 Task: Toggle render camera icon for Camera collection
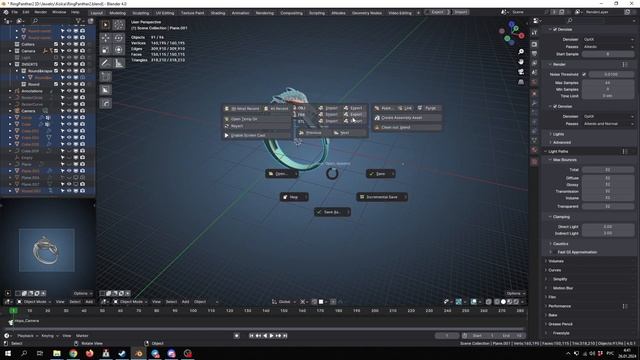point(82,51)
